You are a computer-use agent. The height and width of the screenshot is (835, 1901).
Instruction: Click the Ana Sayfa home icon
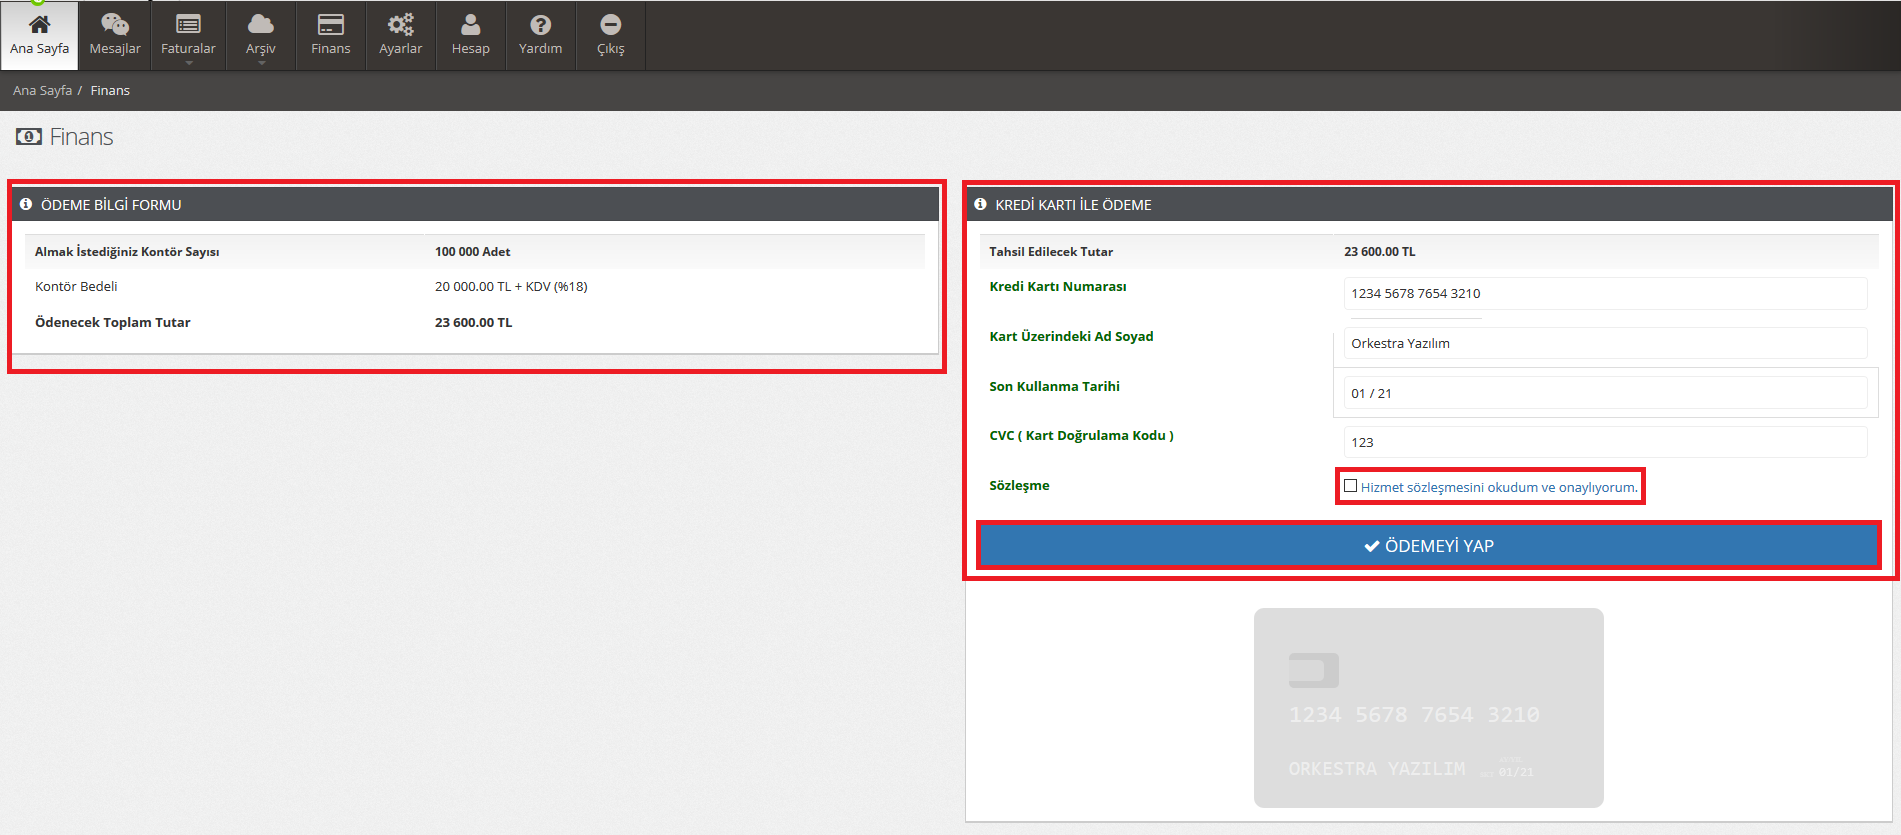(x=39, y=24)
